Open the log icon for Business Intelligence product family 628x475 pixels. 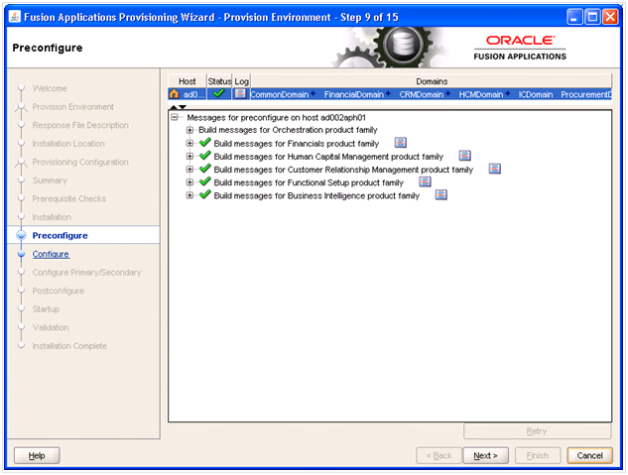tap(441, 195)
